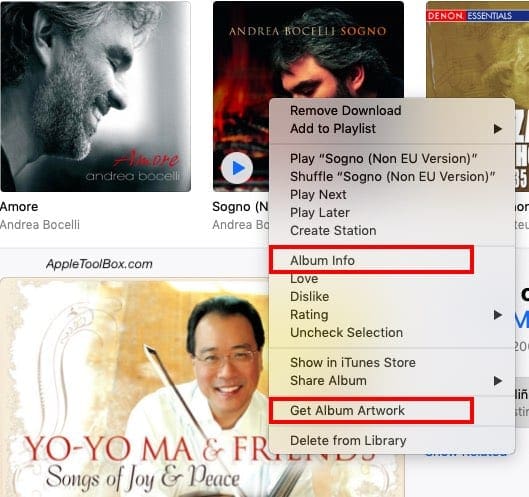Select Show in iTunes Store
This screenshot has width=529, height=497.
click(353, 363)
